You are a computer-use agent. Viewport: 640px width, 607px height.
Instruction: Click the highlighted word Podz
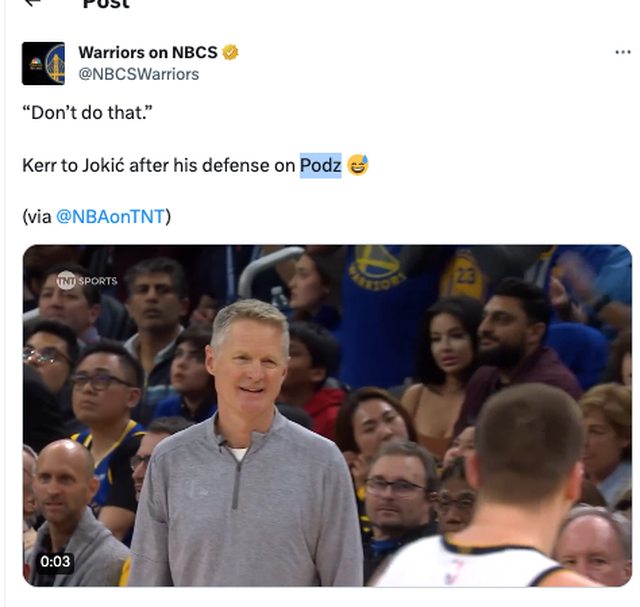[x=320, y=165]
